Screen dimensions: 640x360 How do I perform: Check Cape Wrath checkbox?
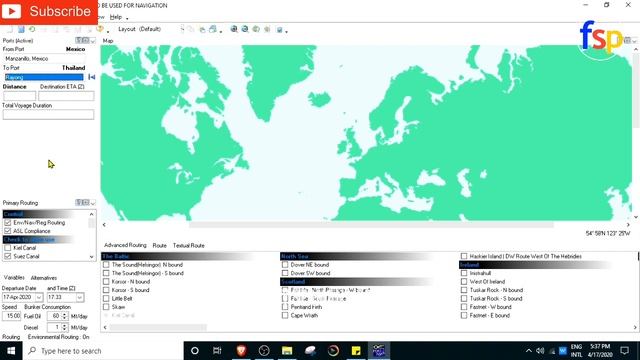[285, 316]
